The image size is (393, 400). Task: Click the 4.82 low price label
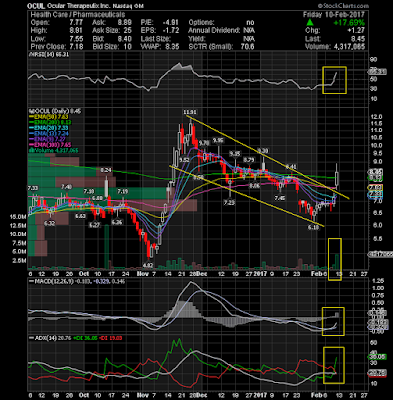click(x=148, y=265)
